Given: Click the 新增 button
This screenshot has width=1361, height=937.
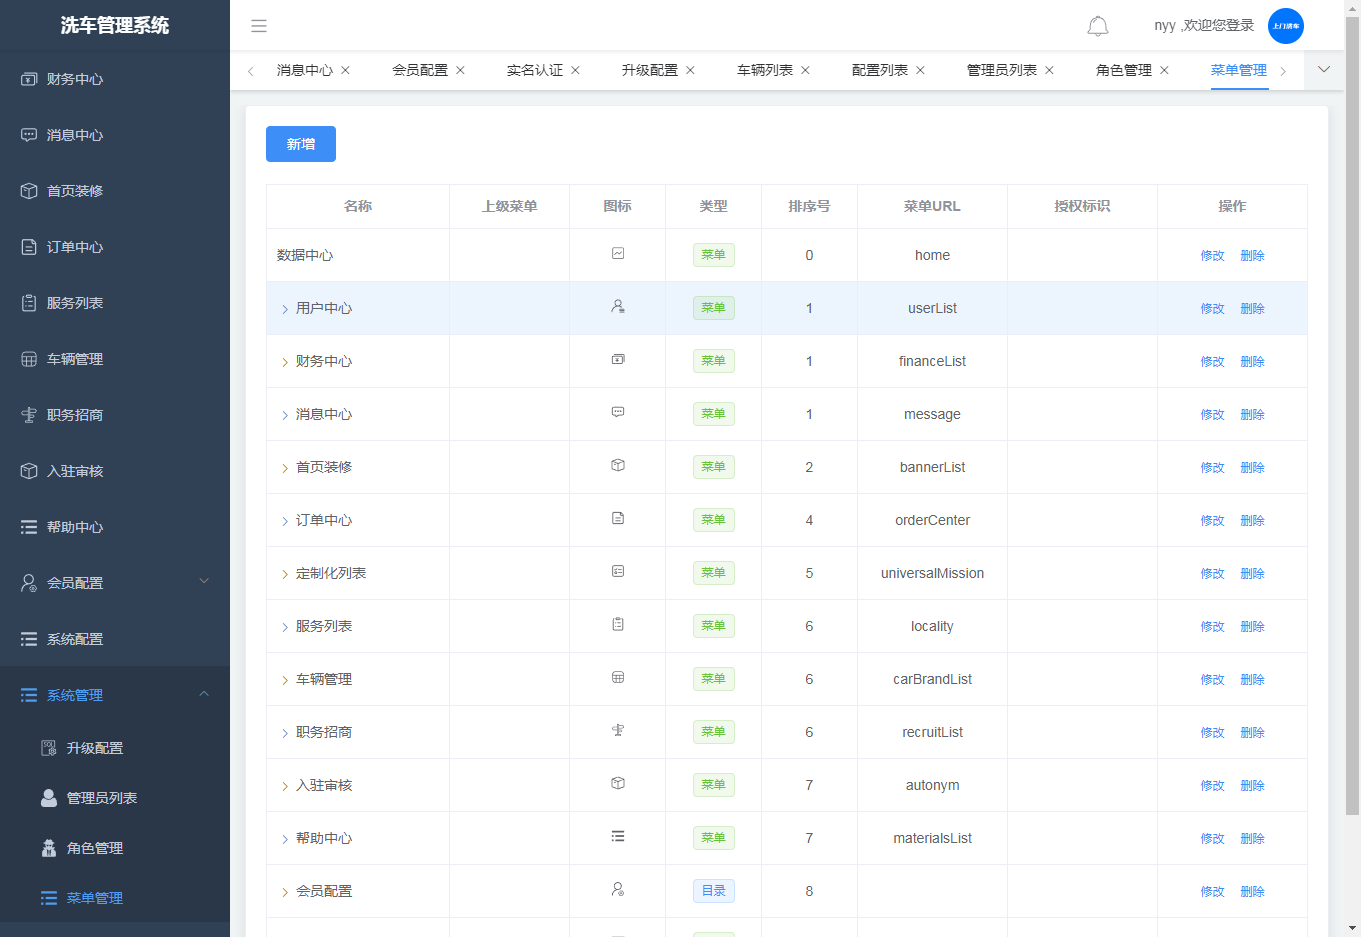Looking at the screenshot, I should (301, 144).
